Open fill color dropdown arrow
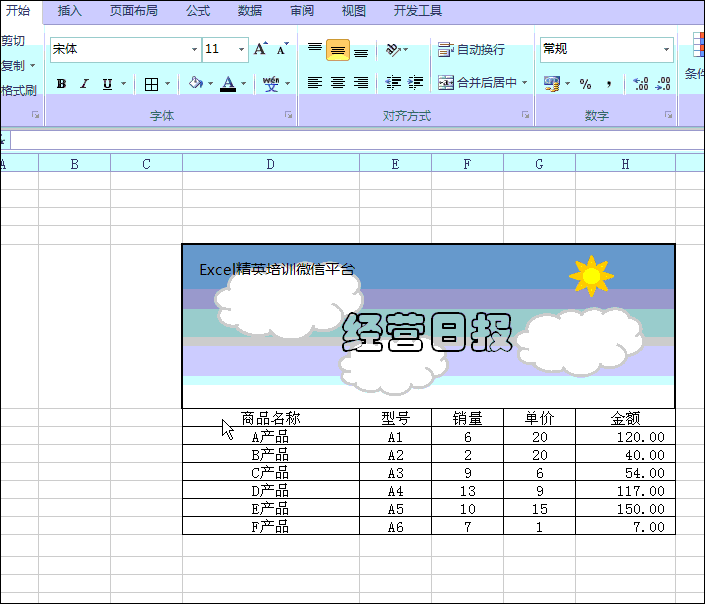This screenshot has height=604, width=705. (210, 84)
